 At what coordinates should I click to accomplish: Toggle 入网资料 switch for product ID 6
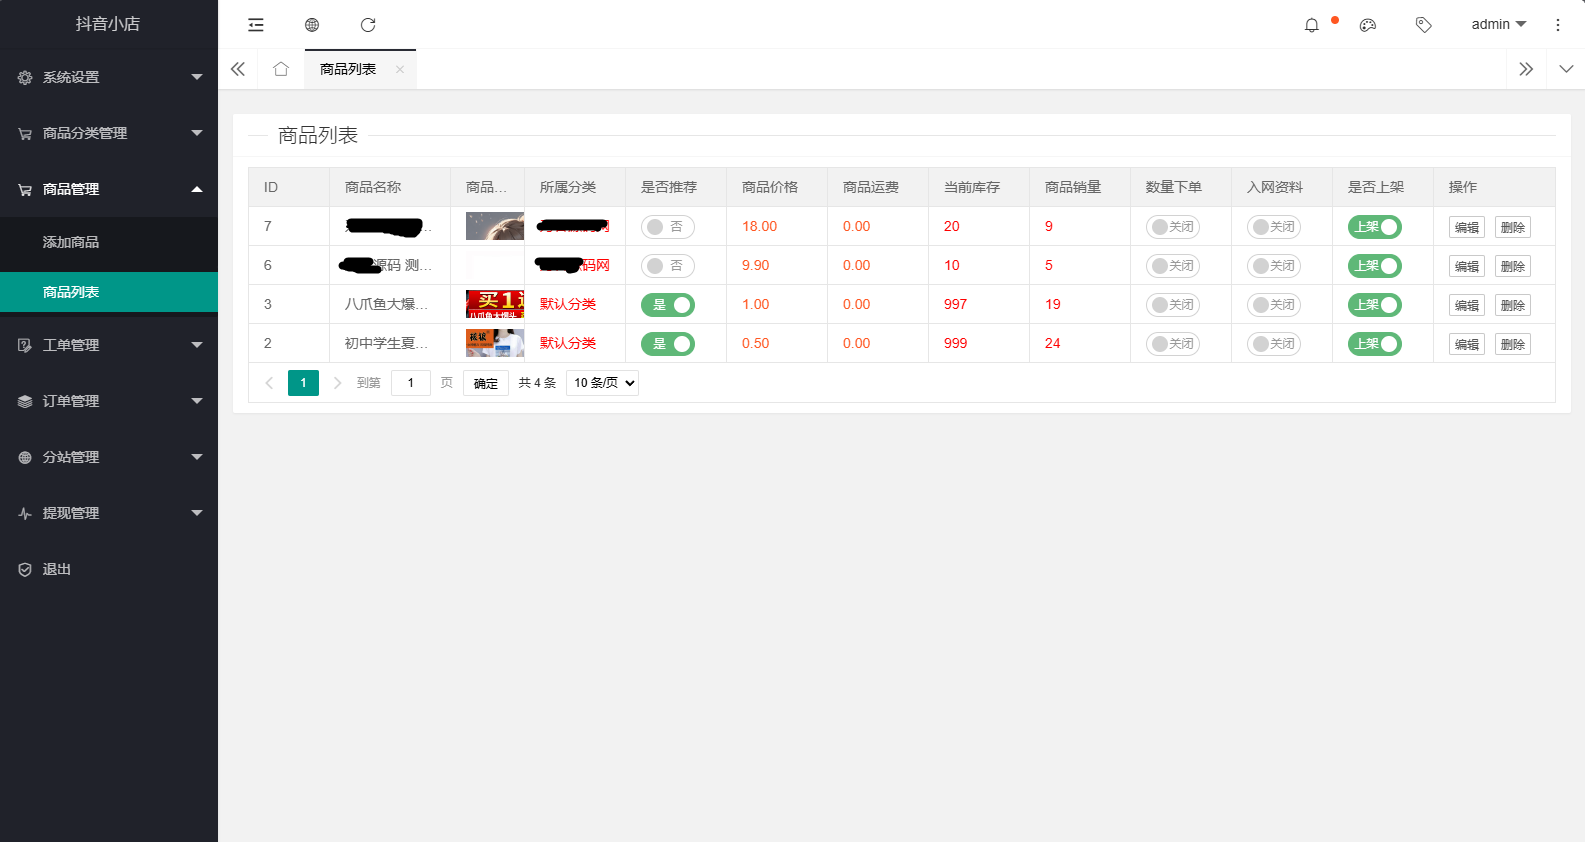coord(1274,266)
